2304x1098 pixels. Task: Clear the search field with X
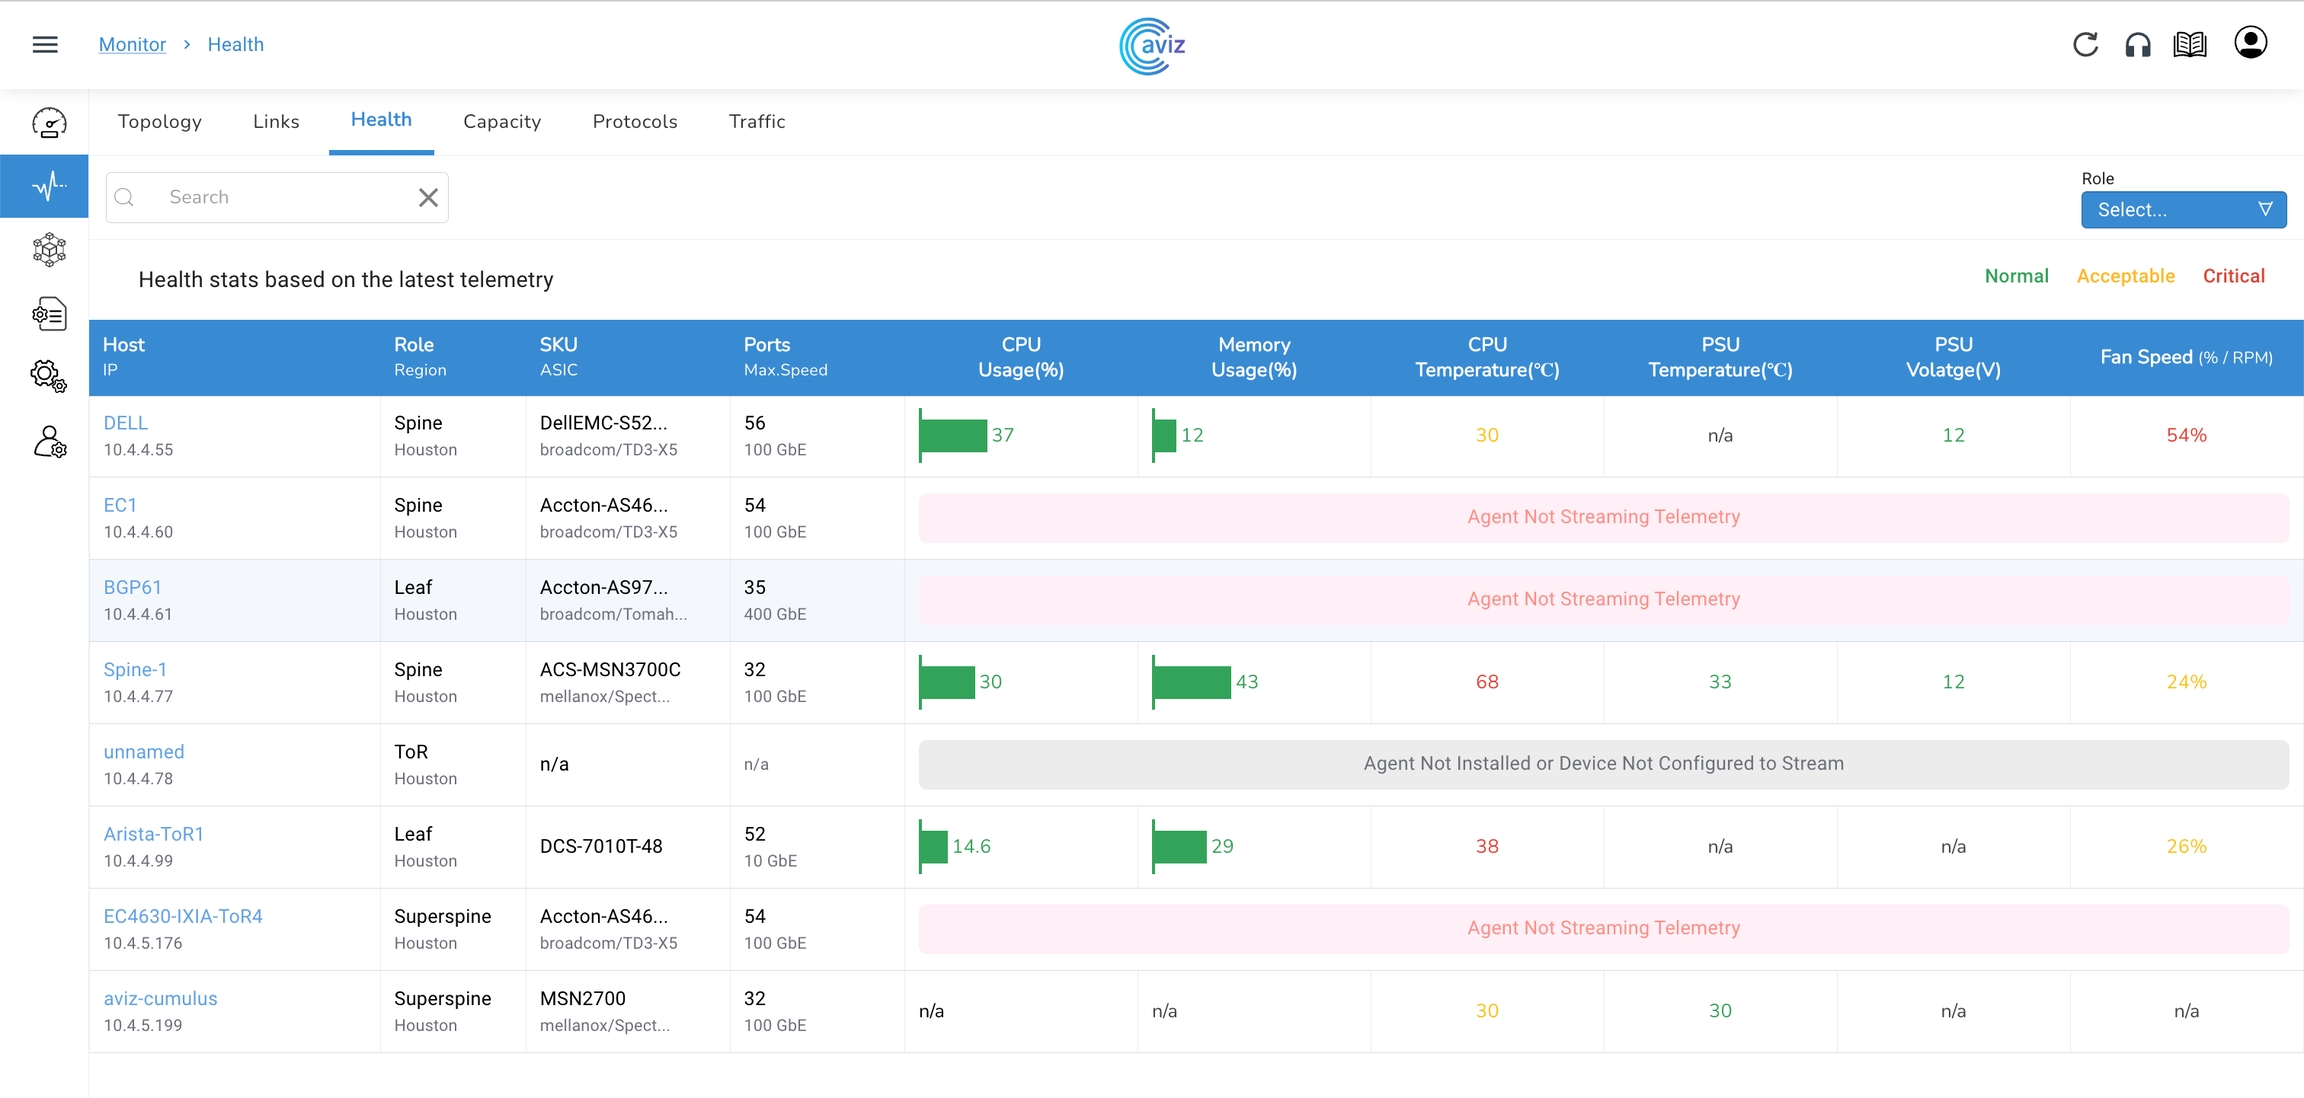tap(428, 197)
